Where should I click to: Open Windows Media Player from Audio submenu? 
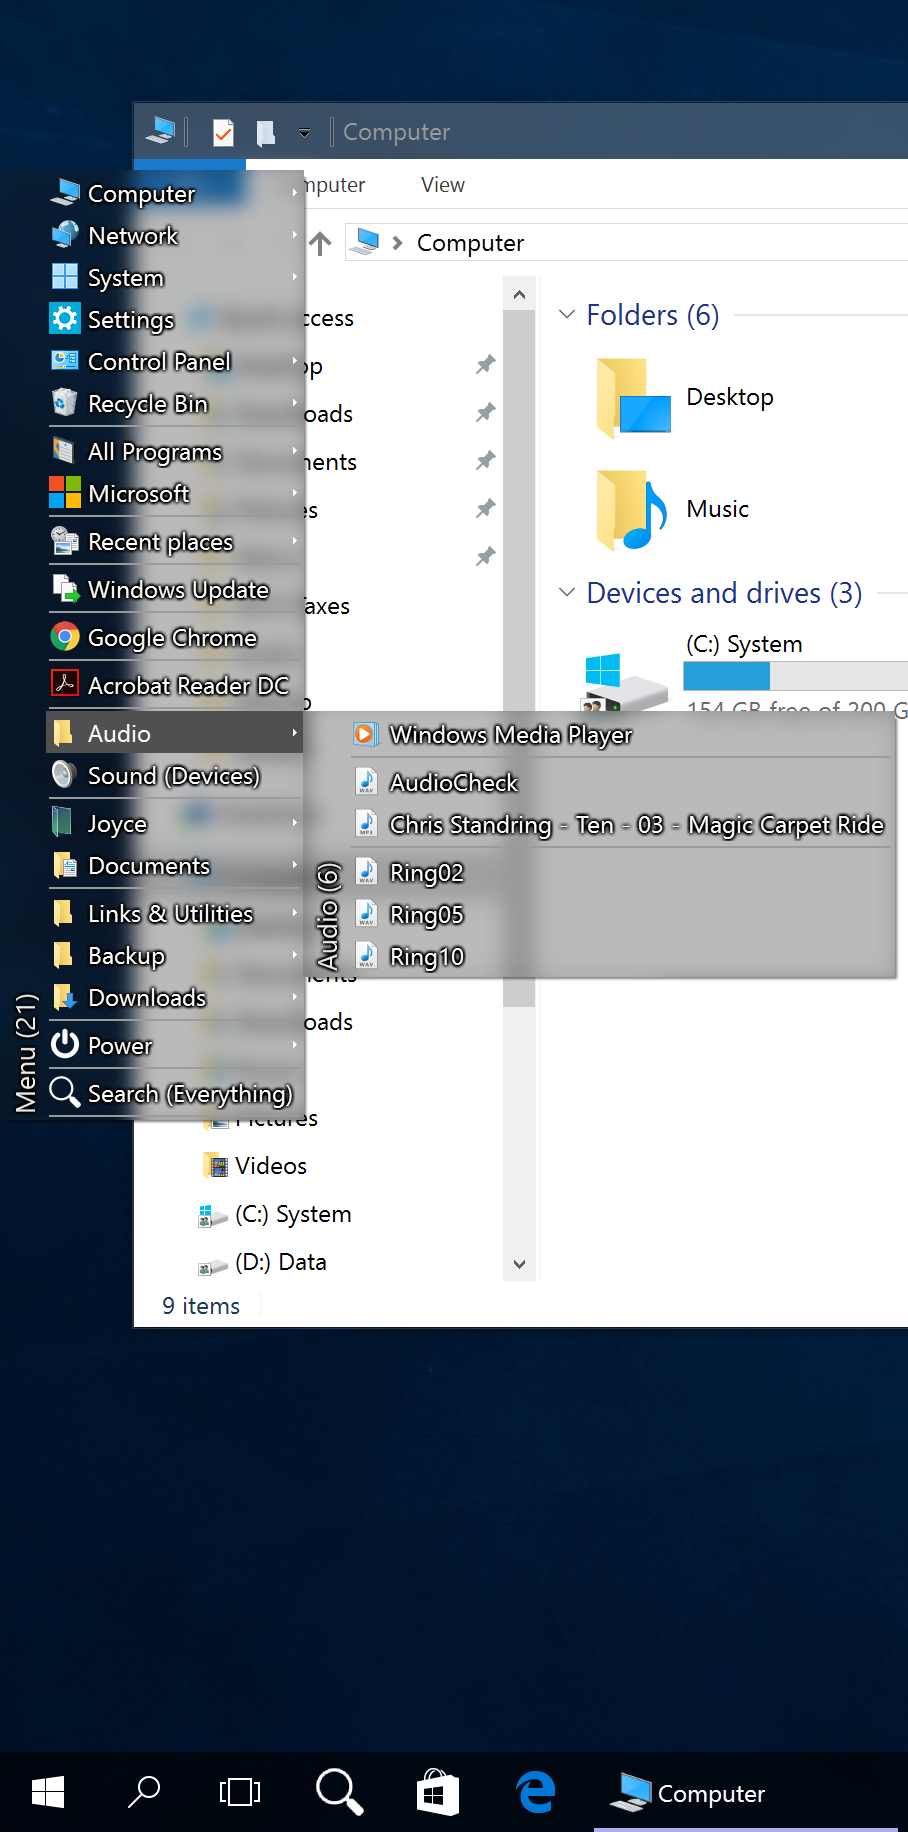(510, 735)
